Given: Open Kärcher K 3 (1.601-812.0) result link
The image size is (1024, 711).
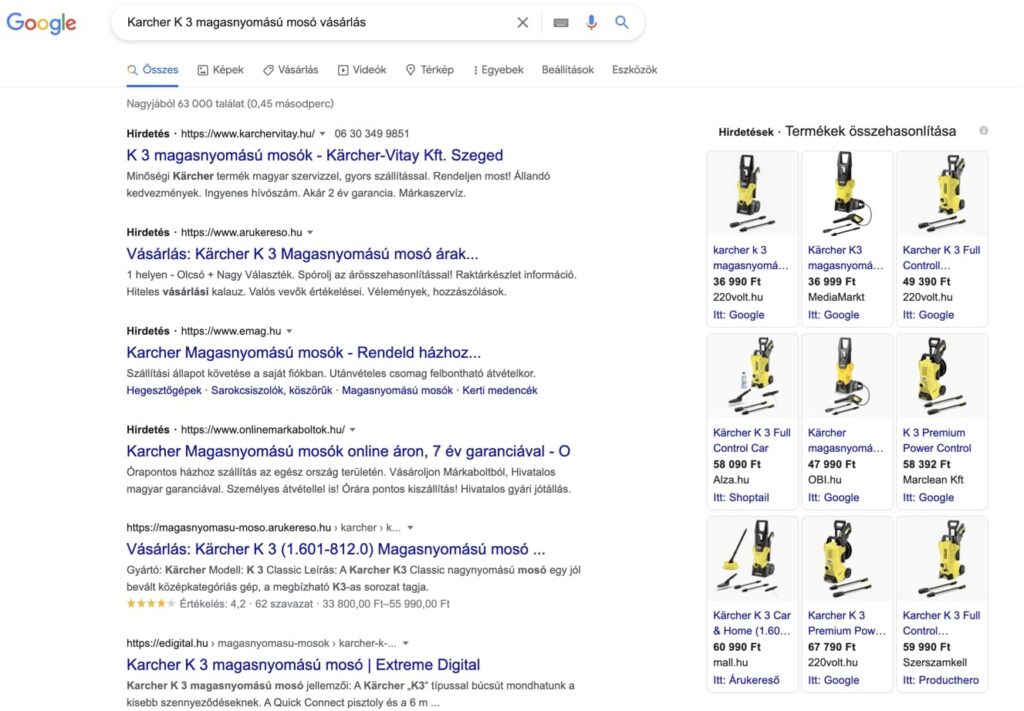Looking at the screenshot, I should [336, 549].
